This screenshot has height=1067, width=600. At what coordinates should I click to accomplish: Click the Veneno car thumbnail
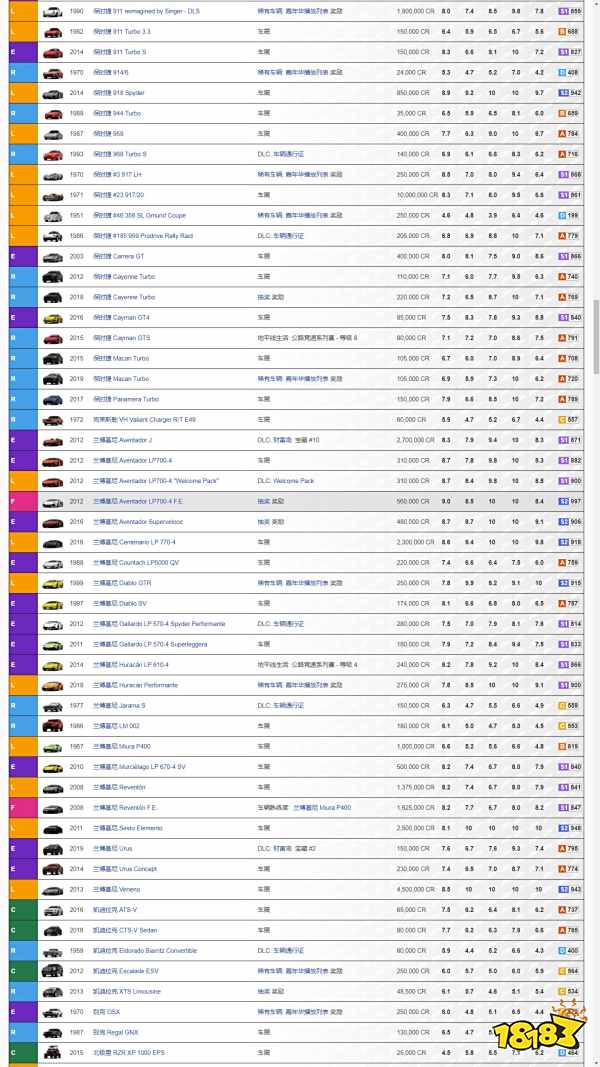point(52,889)
